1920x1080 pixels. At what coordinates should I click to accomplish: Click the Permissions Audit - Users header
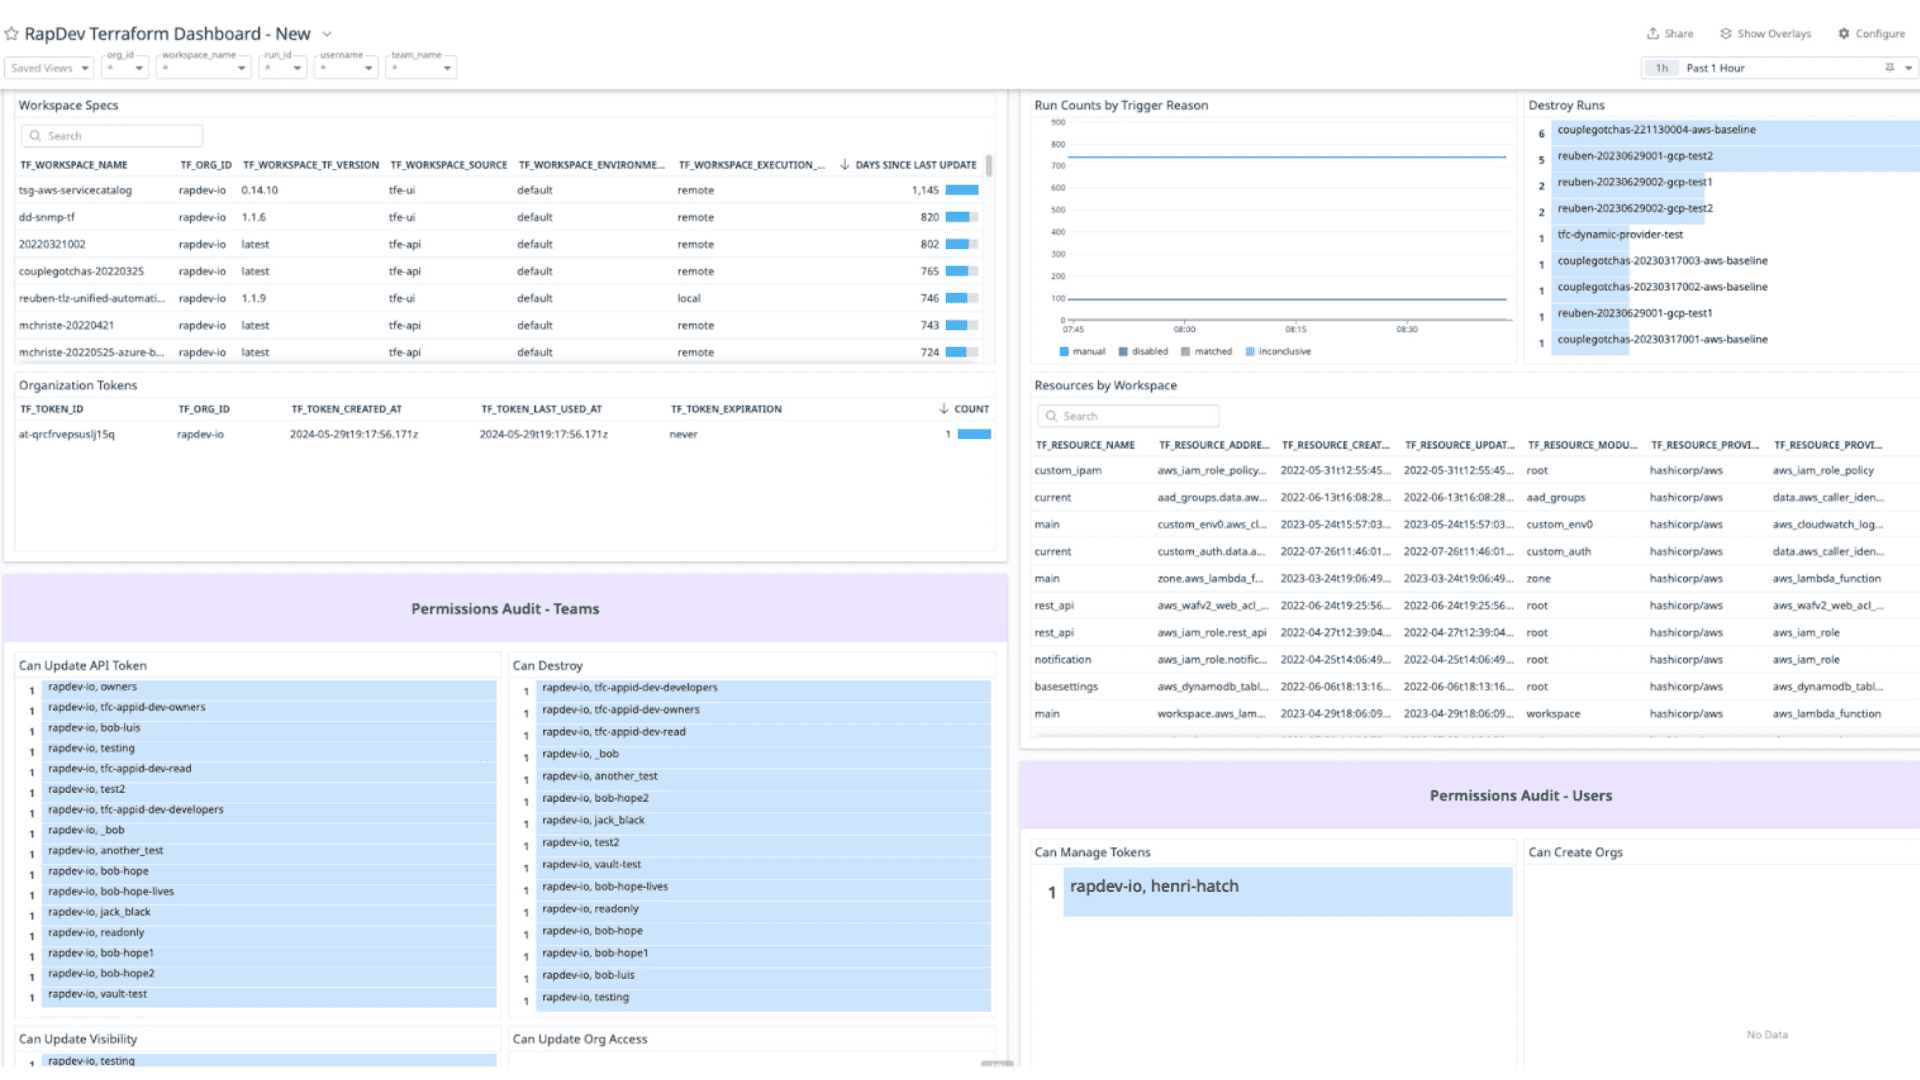tap(1520, 796)
